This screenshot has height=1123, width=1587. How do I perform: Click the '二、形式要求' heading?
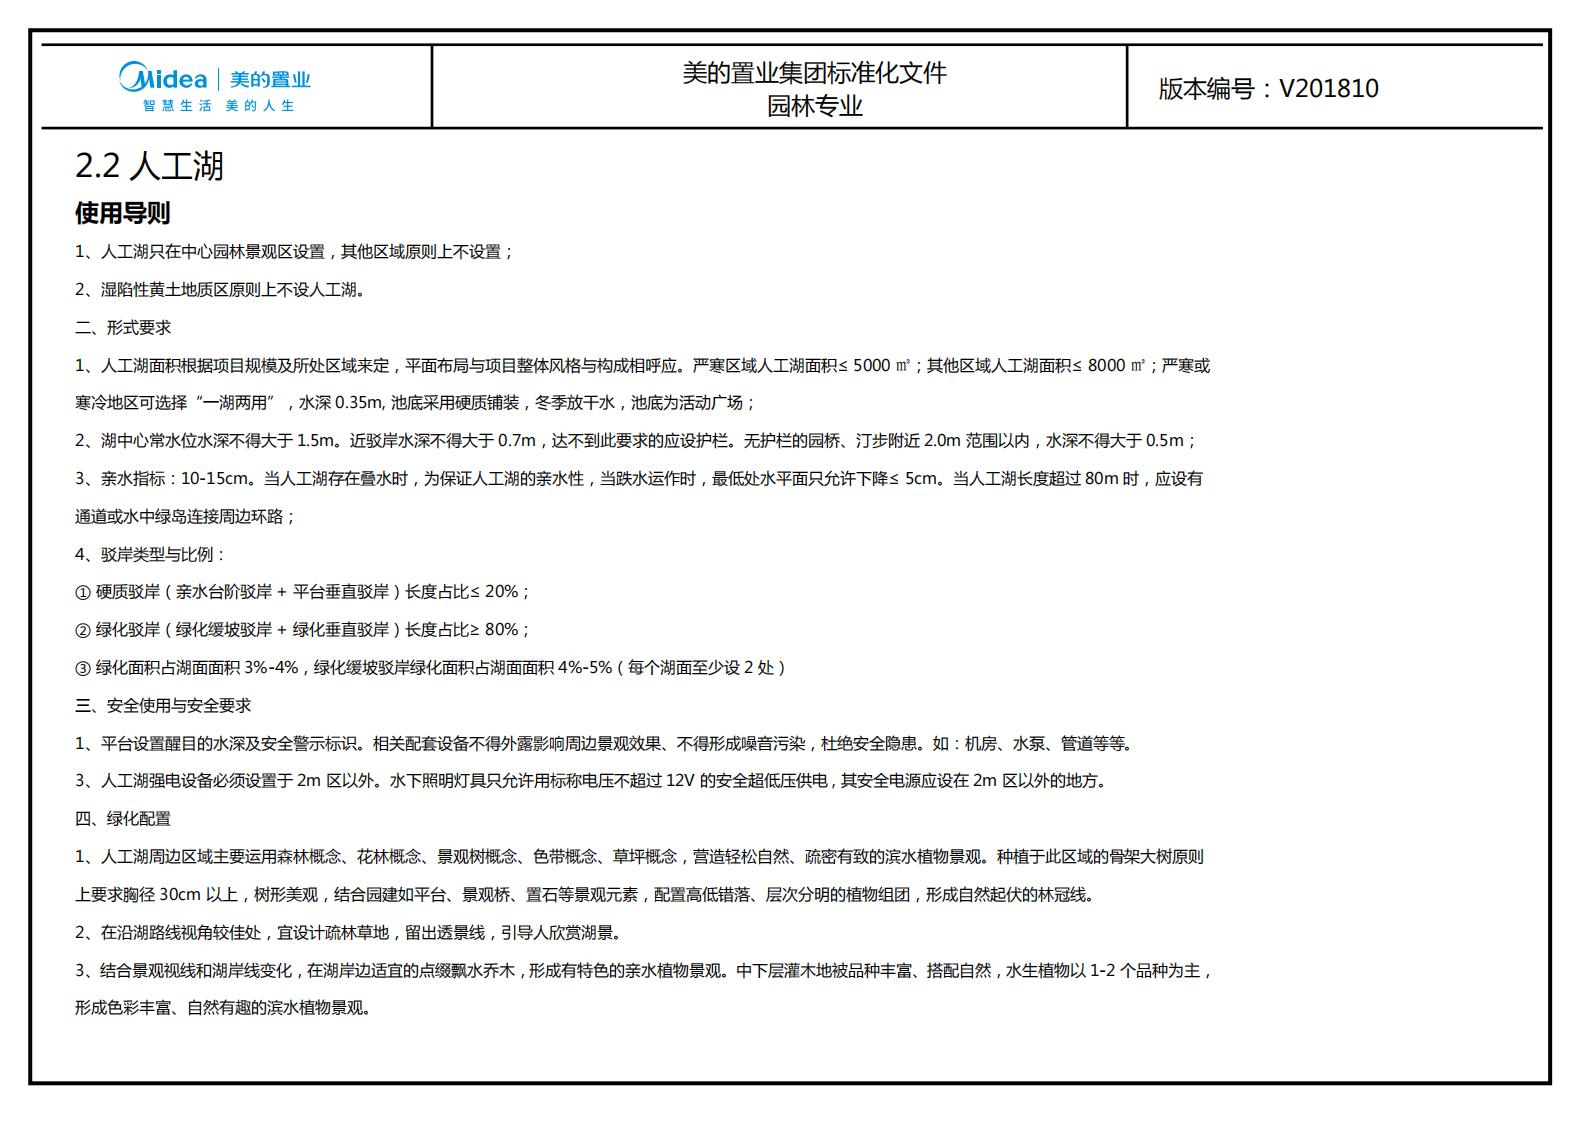pyautogui.click(x=123, y=328)
